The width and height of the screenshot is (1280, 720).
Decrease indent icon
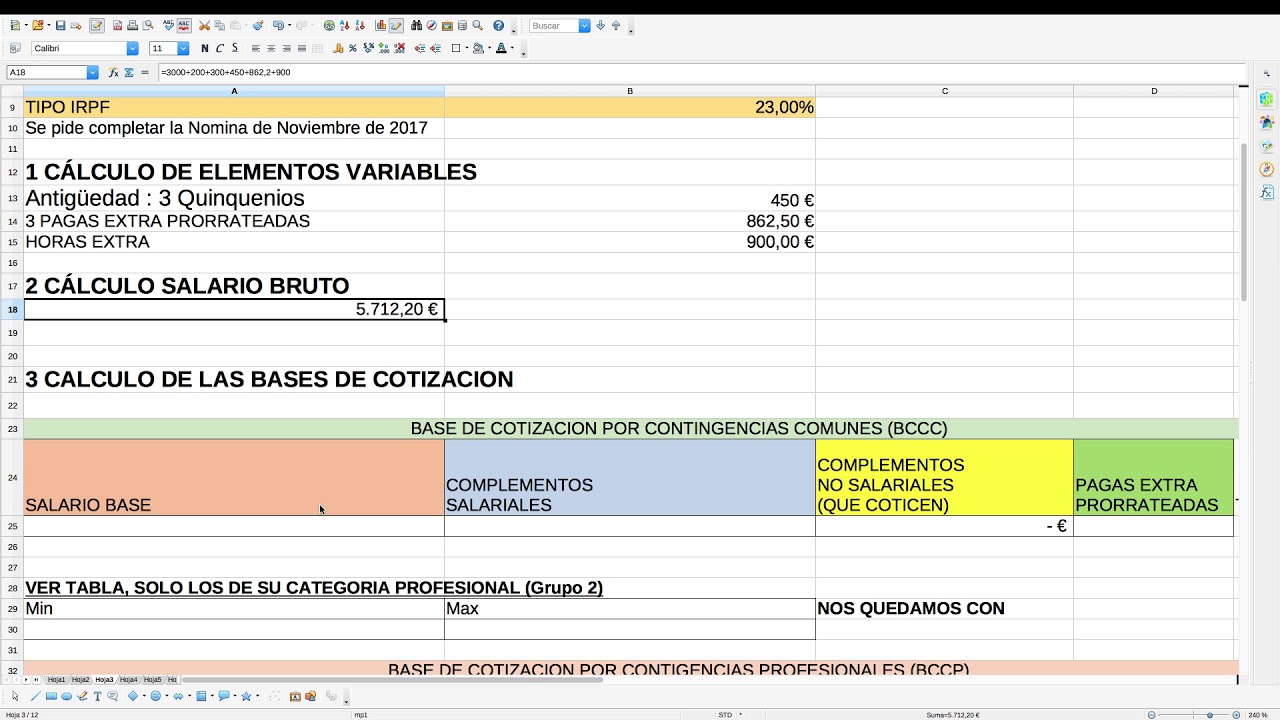tap(435, 48)
